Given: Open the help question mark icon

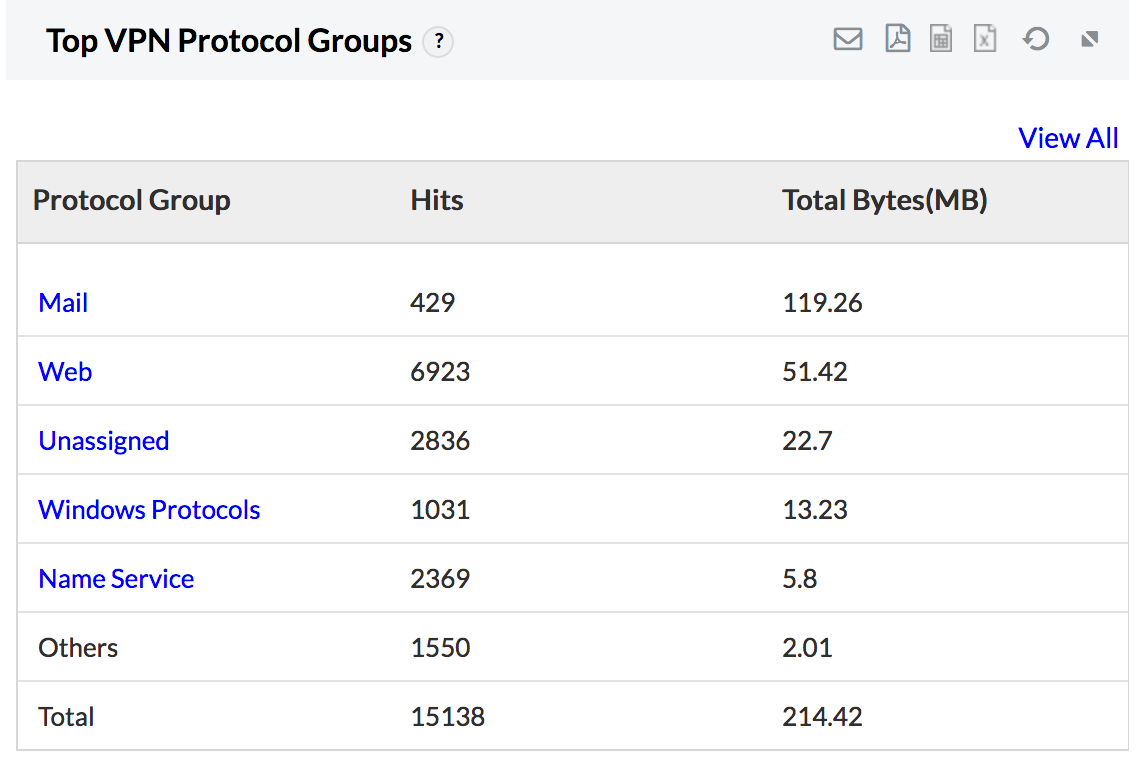Looking at the screenshot, I should tap(438, 42).
